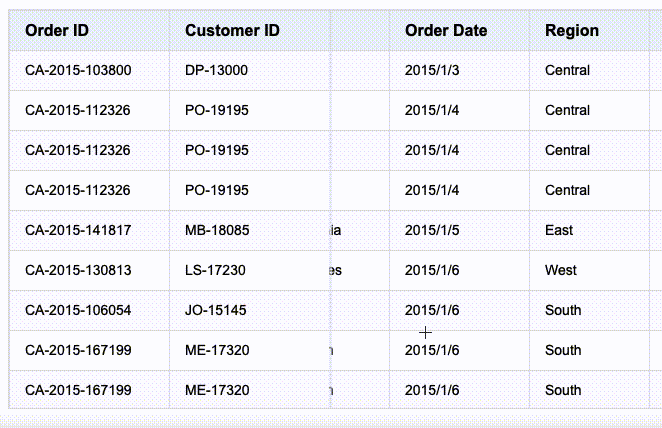This screenshot has width=662, height=428.
Task: Click Central region in the DP-13000 row
Action: tap(567, 70)
